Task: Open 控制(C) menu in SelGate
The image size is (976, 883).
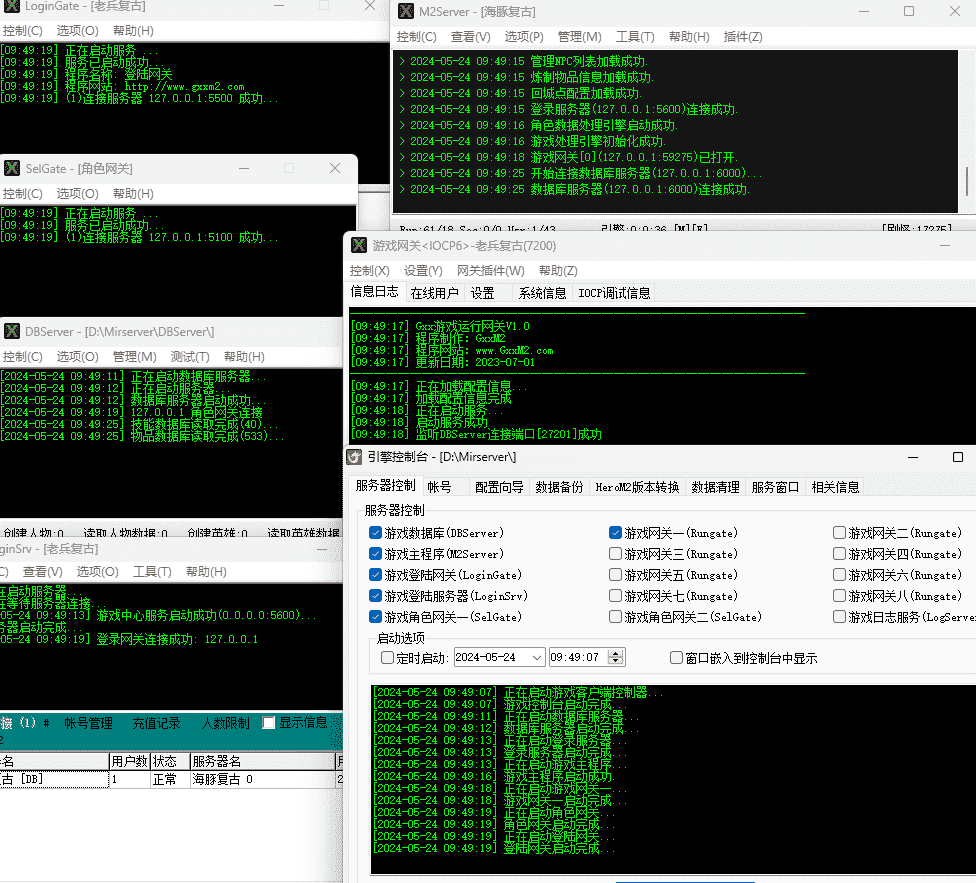Action: point(22,194)
